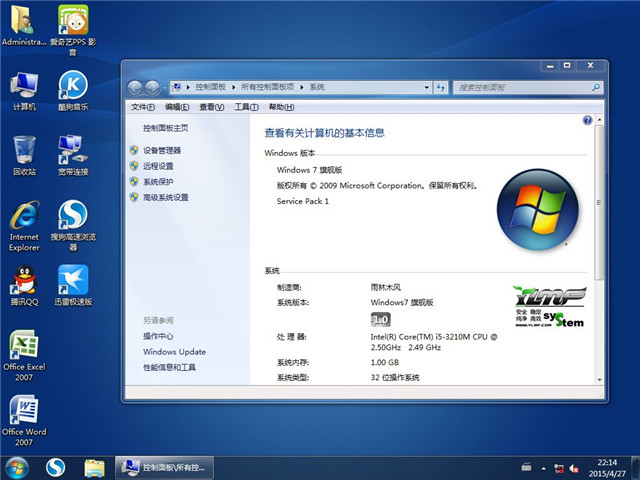The image size is (640, 480).
Task: Click the blue help question mark icon
Action: point(587,120)
